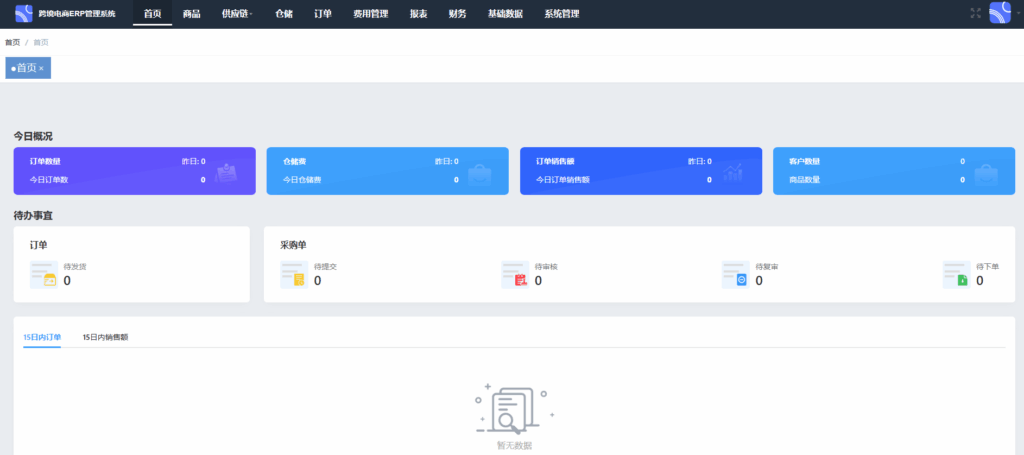Click the 今日仓储费 text
Screen dimensions: 1024x455
[302, 180]
